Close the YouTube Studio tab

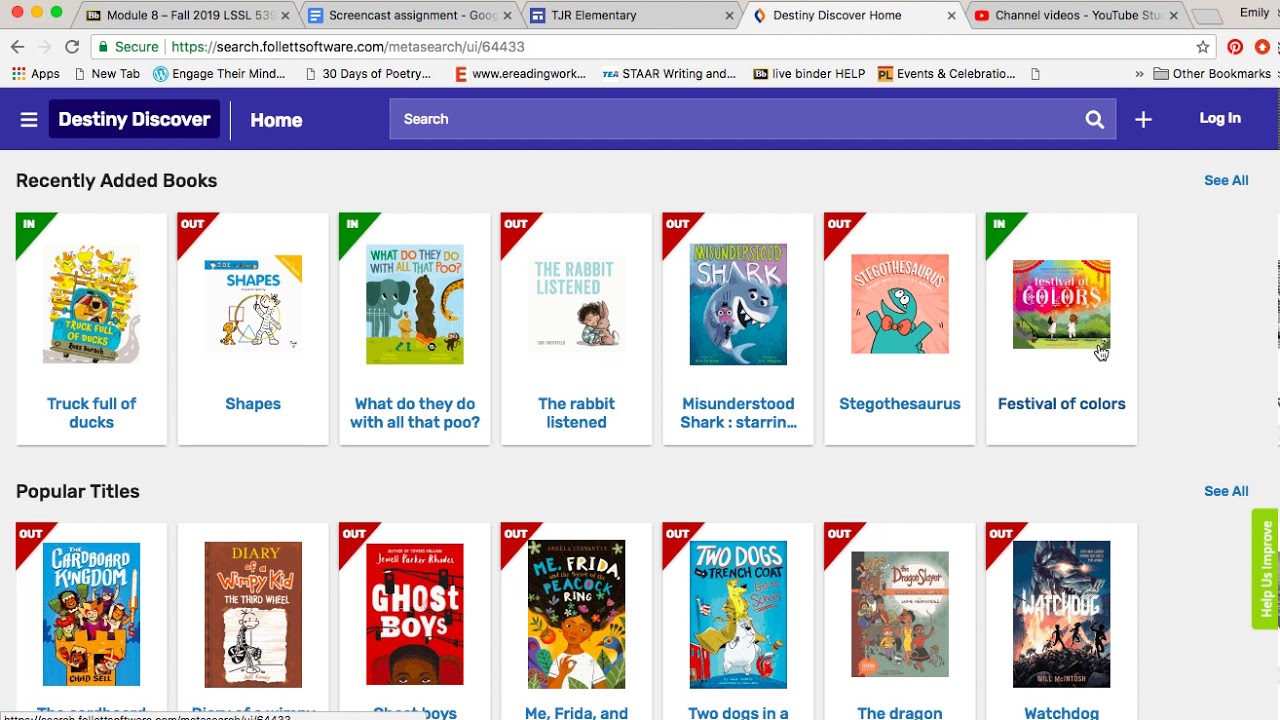[x=1174, y=15]
